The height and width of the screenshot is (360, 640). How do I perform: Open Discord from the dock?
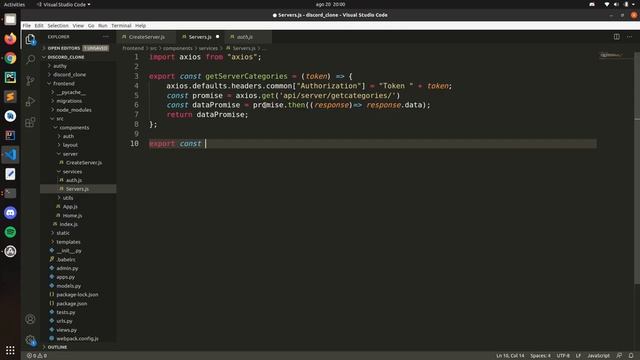click(x=10, y=213)
